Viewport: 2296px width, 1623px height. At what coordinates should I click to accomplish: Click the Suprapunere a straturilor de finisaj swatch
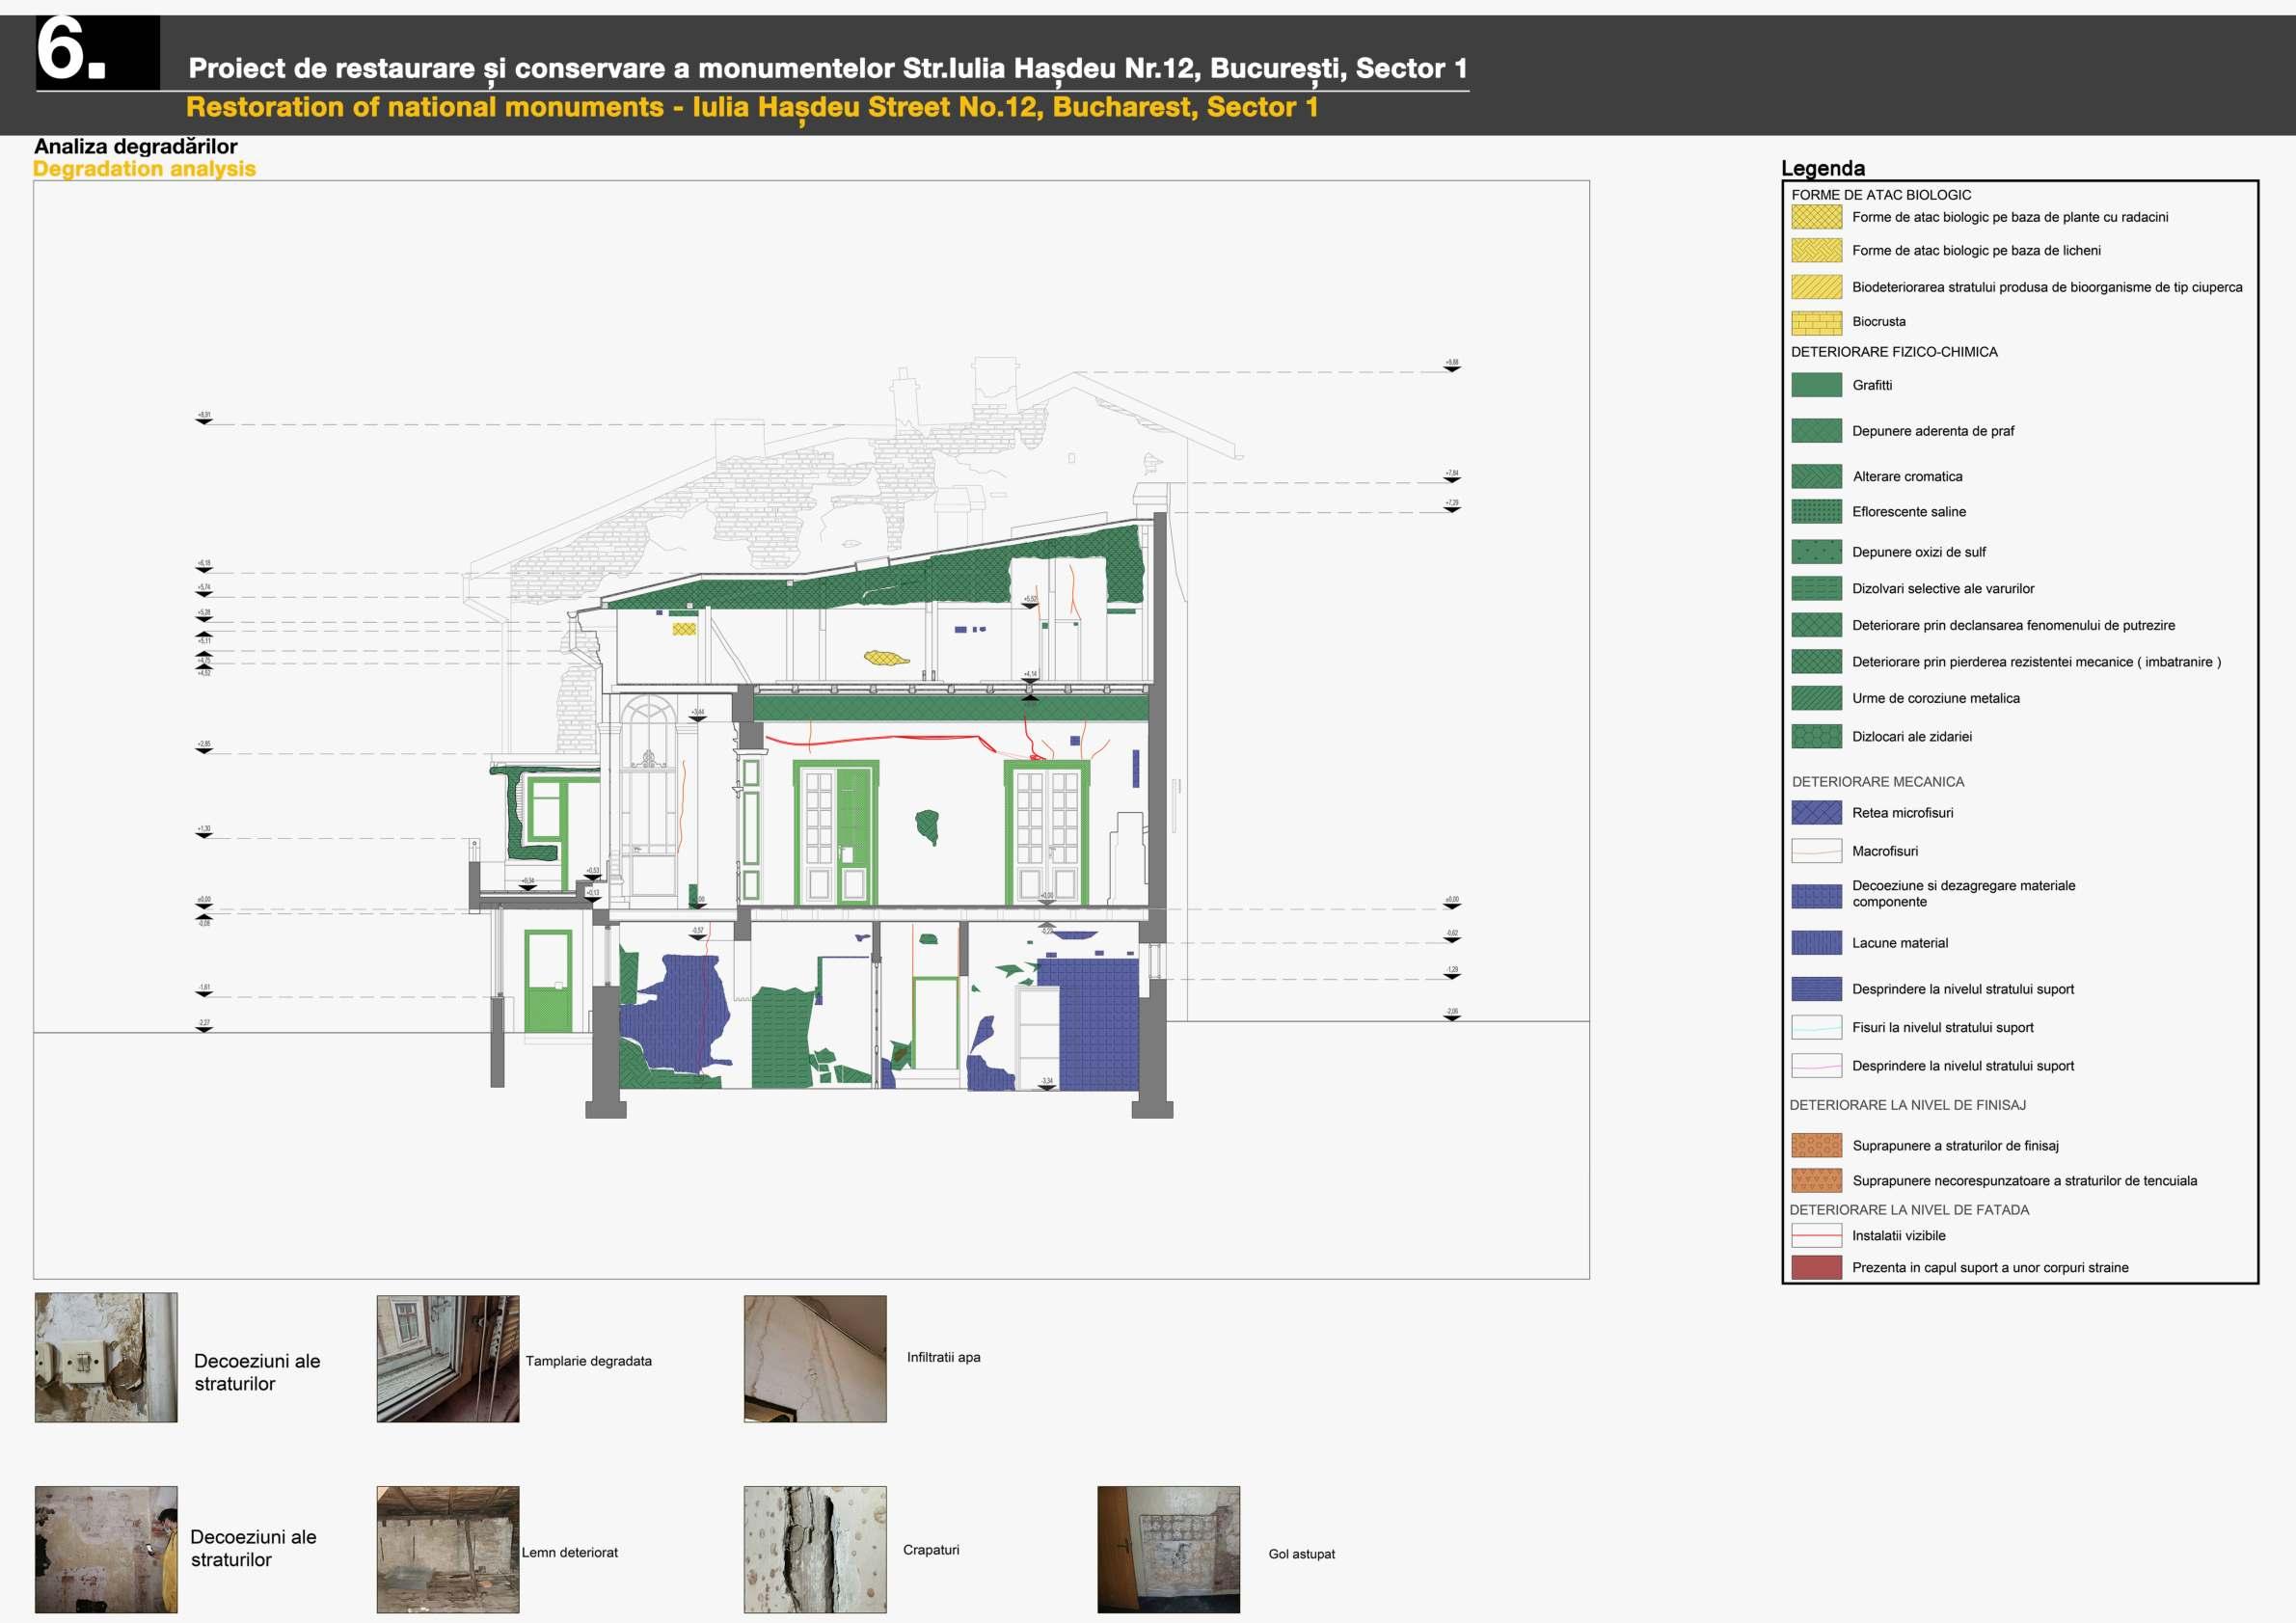(1816, 1145)
